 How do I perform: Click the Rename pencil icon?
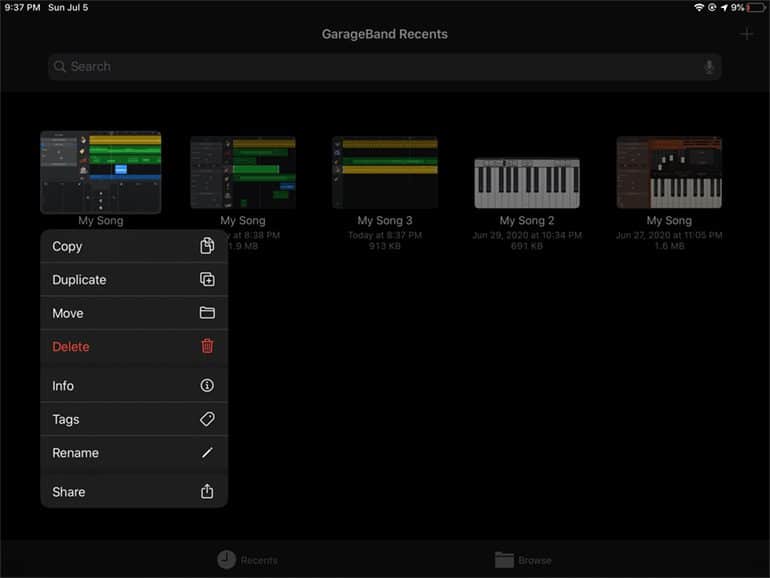point(207,453)
